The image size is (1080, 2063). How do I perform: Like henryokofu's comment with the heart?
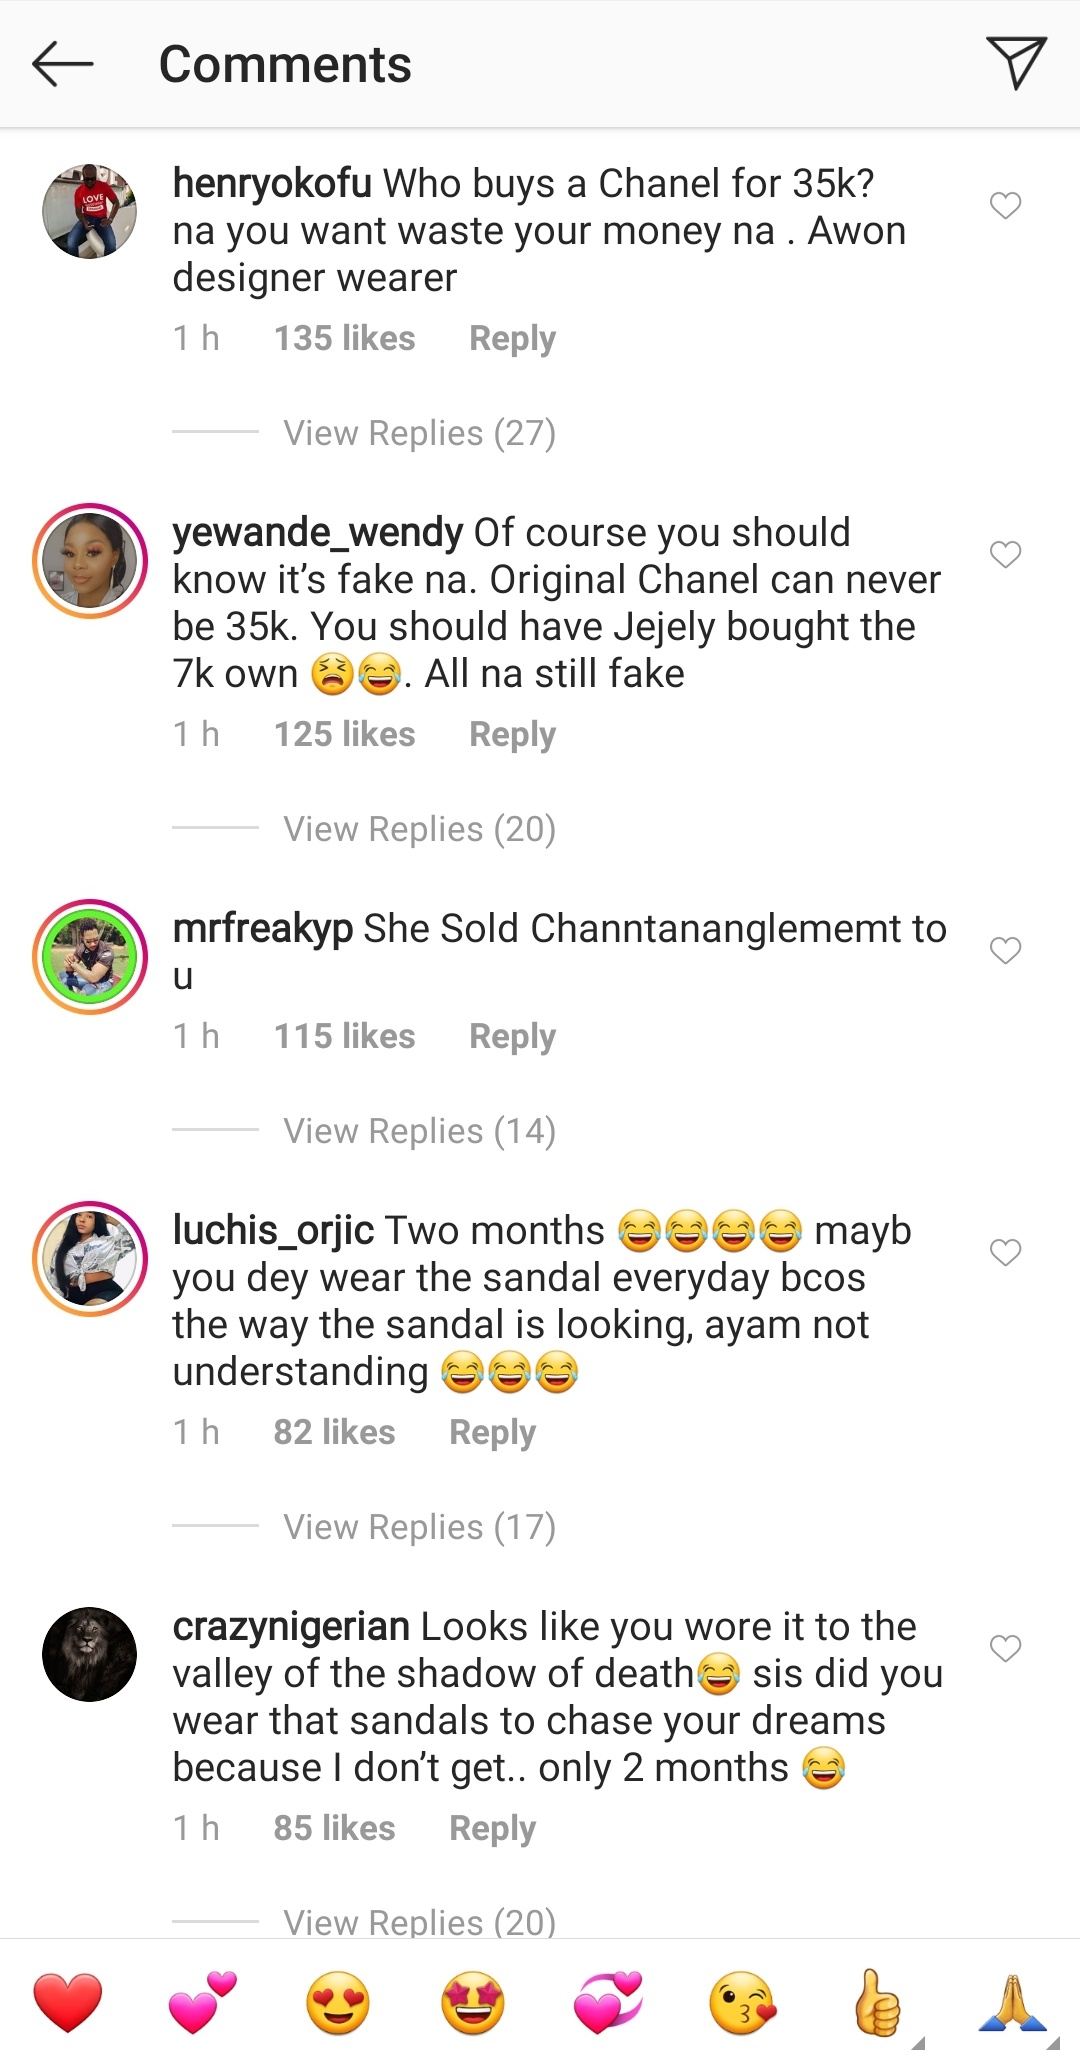[x=1005, y=205]
